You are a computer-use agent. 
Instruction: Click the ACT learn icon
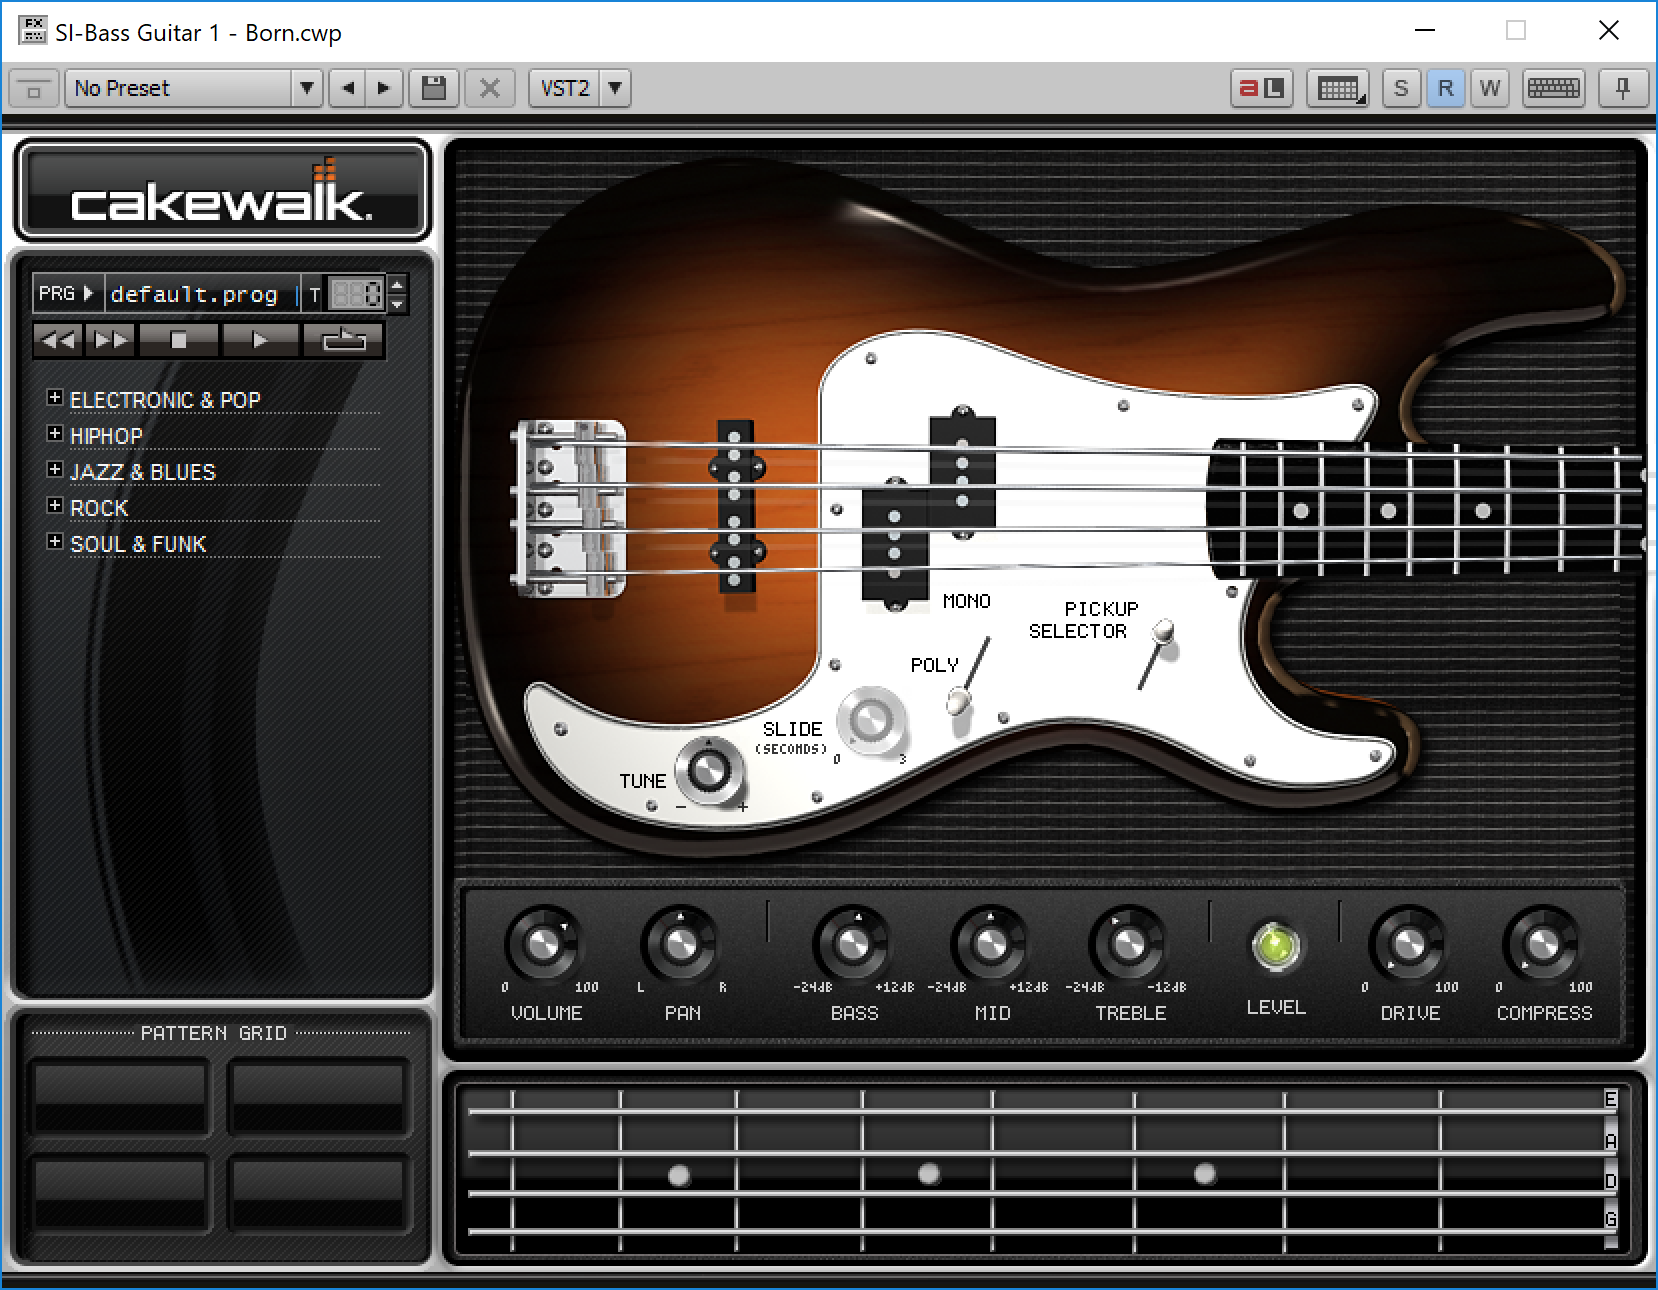1261,88
